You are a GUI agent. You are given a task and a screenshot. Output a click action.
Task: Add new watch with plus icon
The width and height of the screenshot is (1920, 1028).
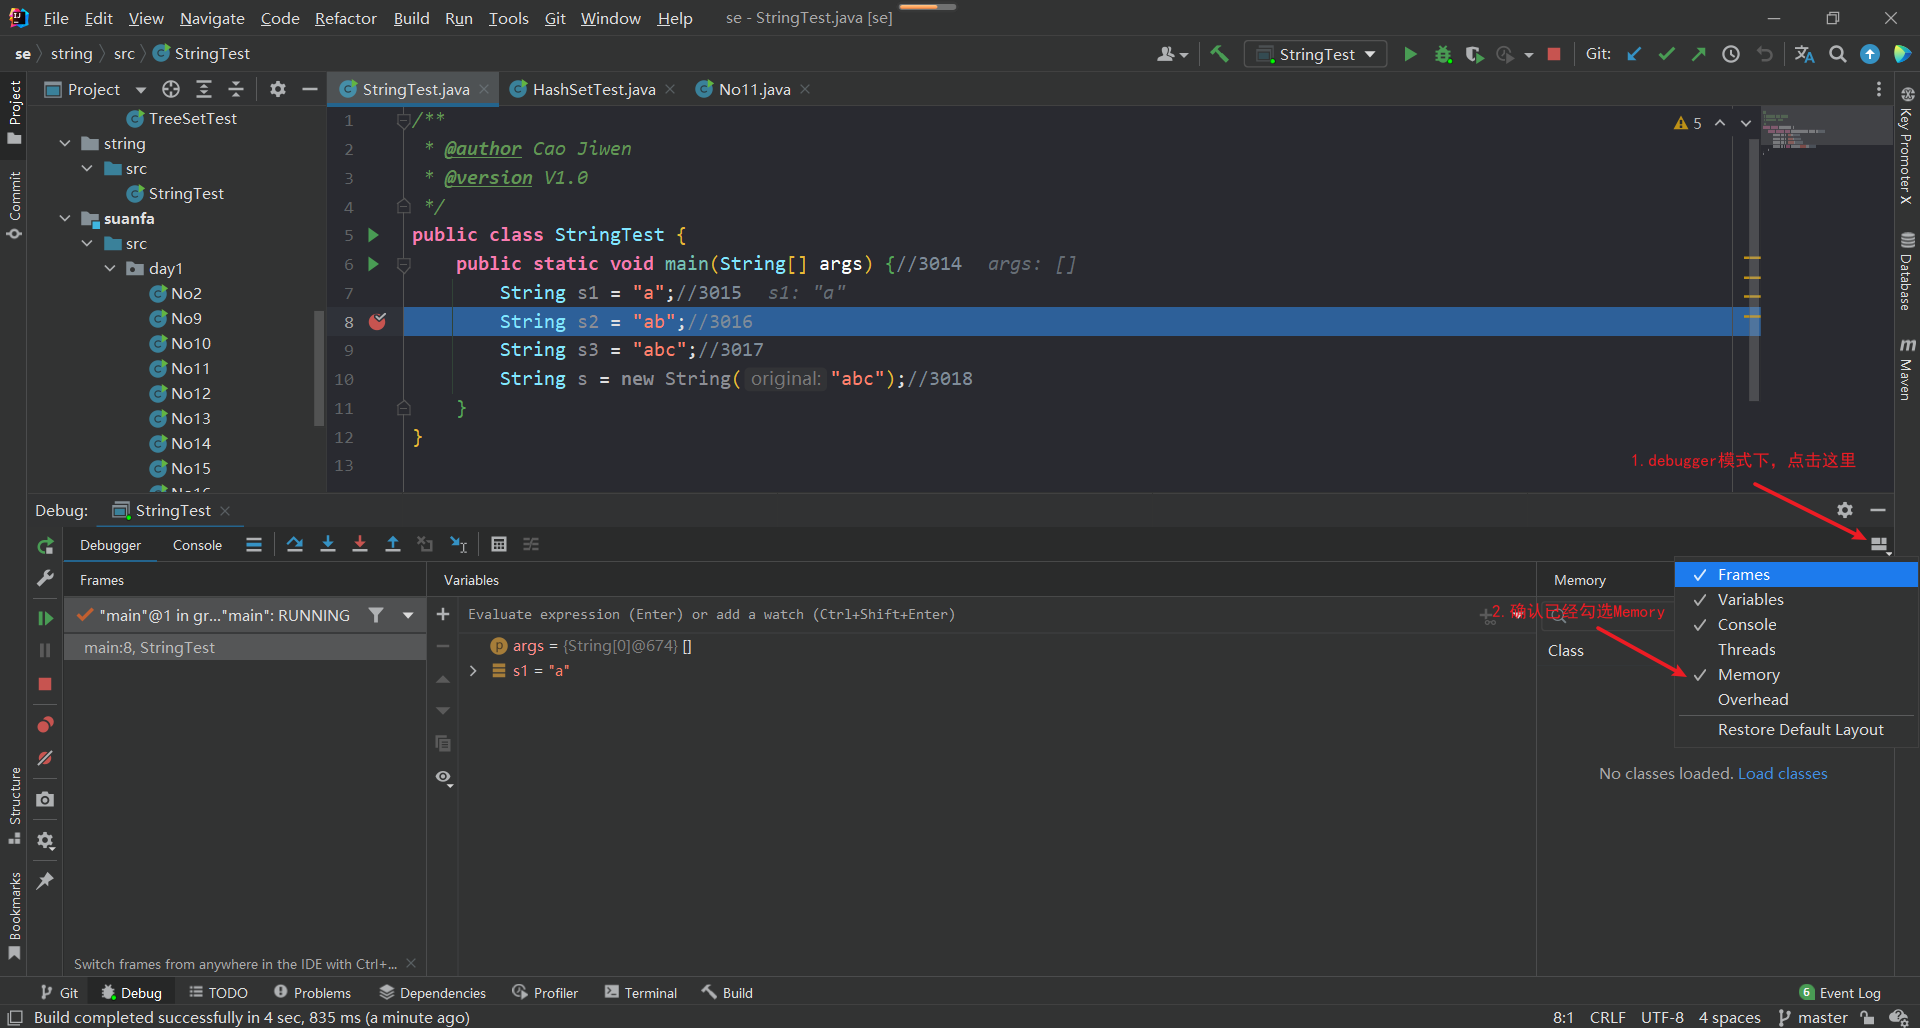pos(443,614)
